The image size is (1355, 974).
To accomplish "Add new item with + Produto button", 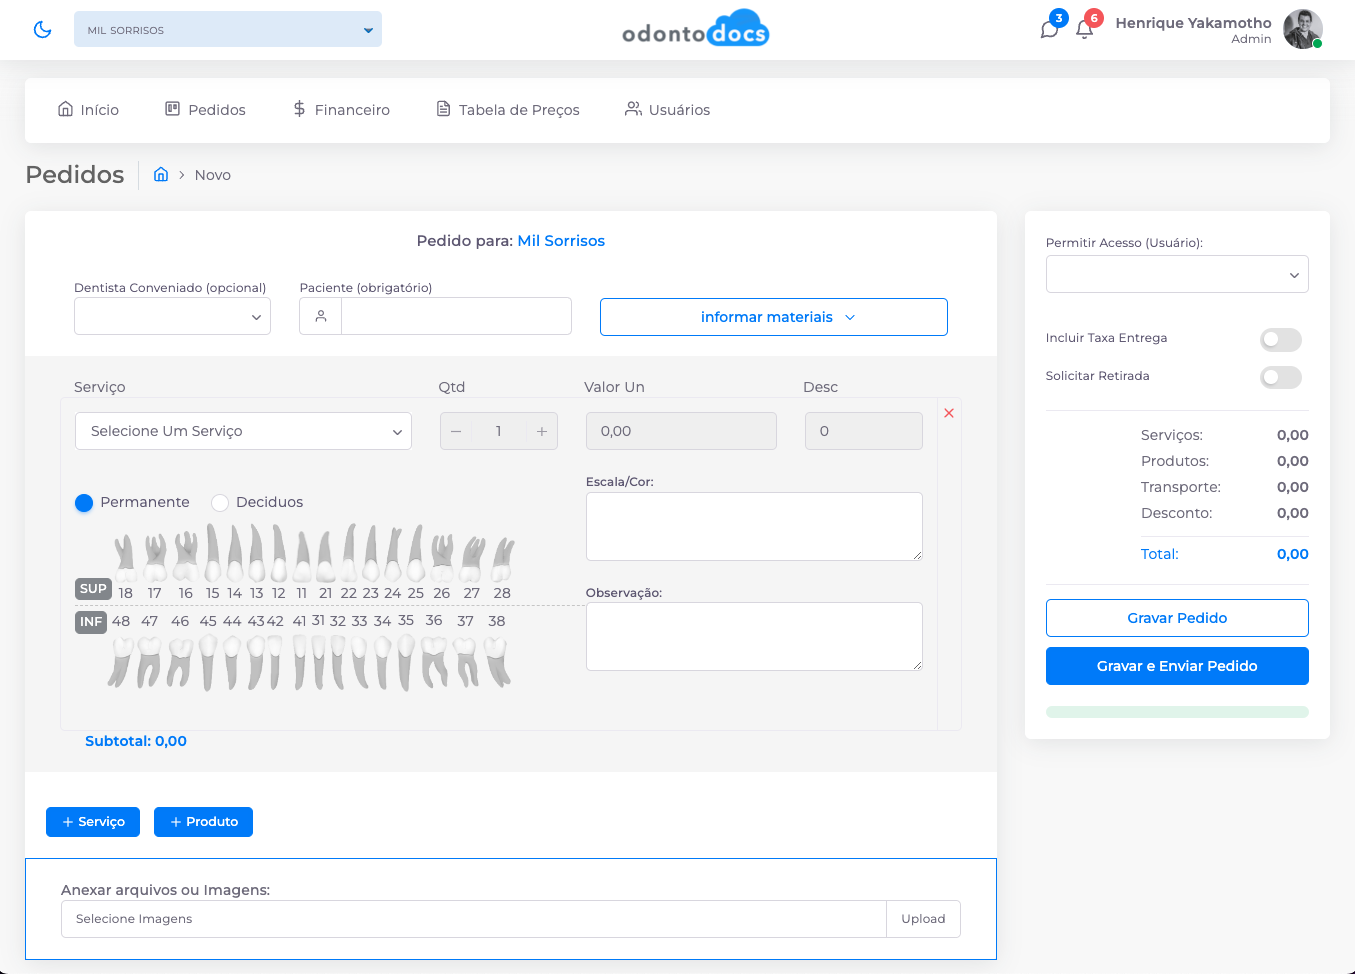I will [x=203, y=822].
